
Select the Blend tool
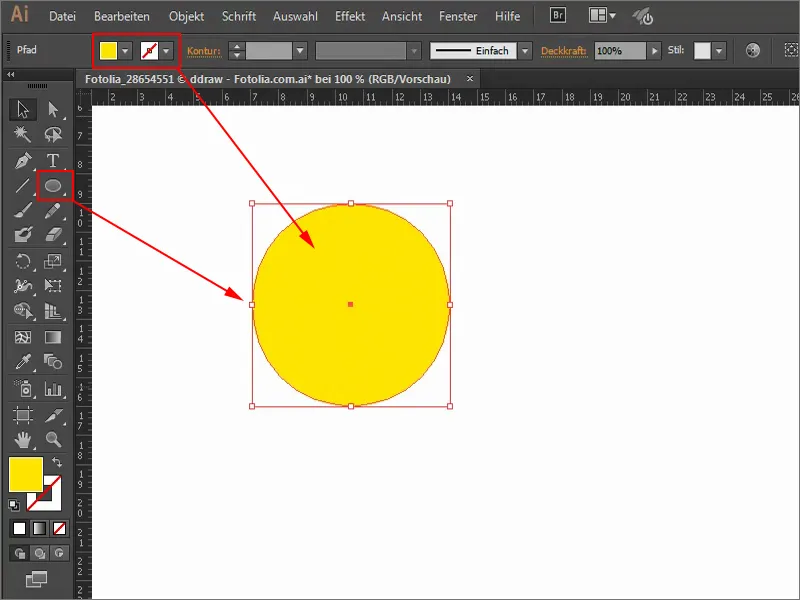tap(53, 362)
